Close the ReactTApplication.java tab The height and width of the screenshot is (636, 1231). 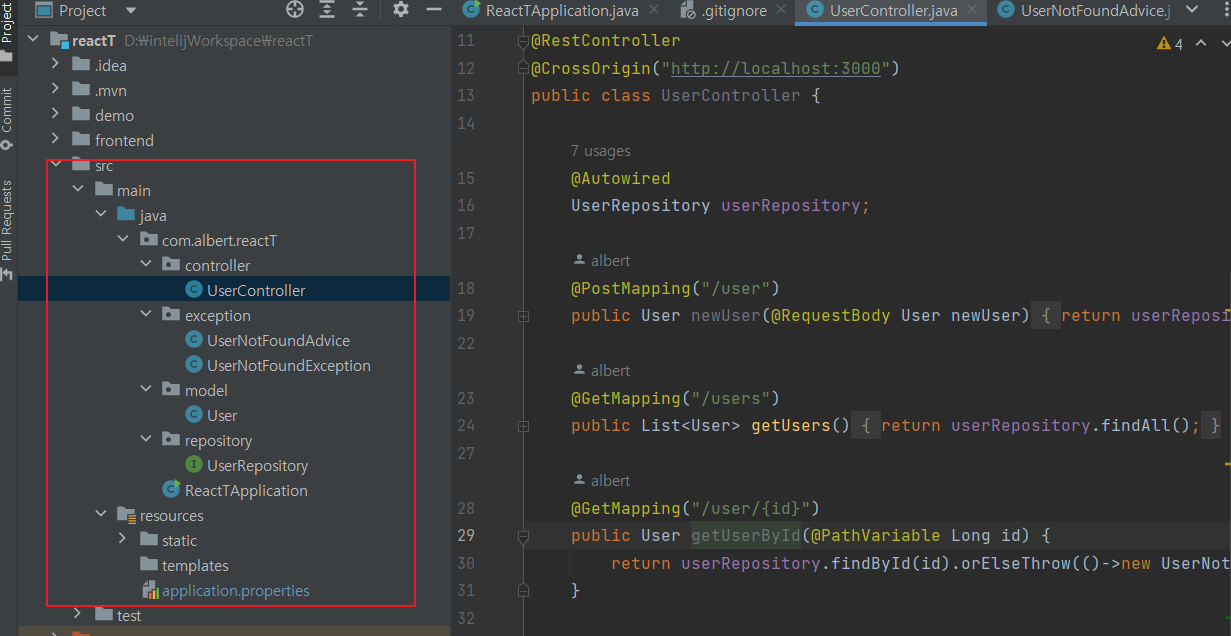coord(654,10)
